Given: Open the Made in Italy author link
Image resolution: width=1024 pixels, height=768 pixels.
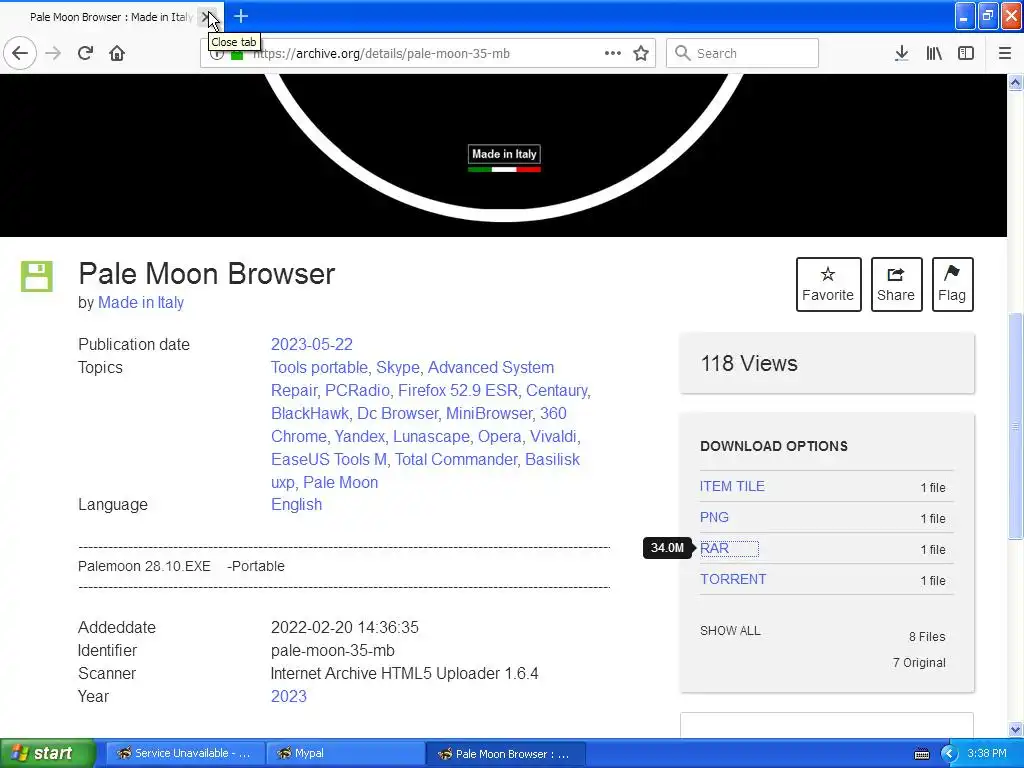Looking at the screenshot, I should 141,302.
